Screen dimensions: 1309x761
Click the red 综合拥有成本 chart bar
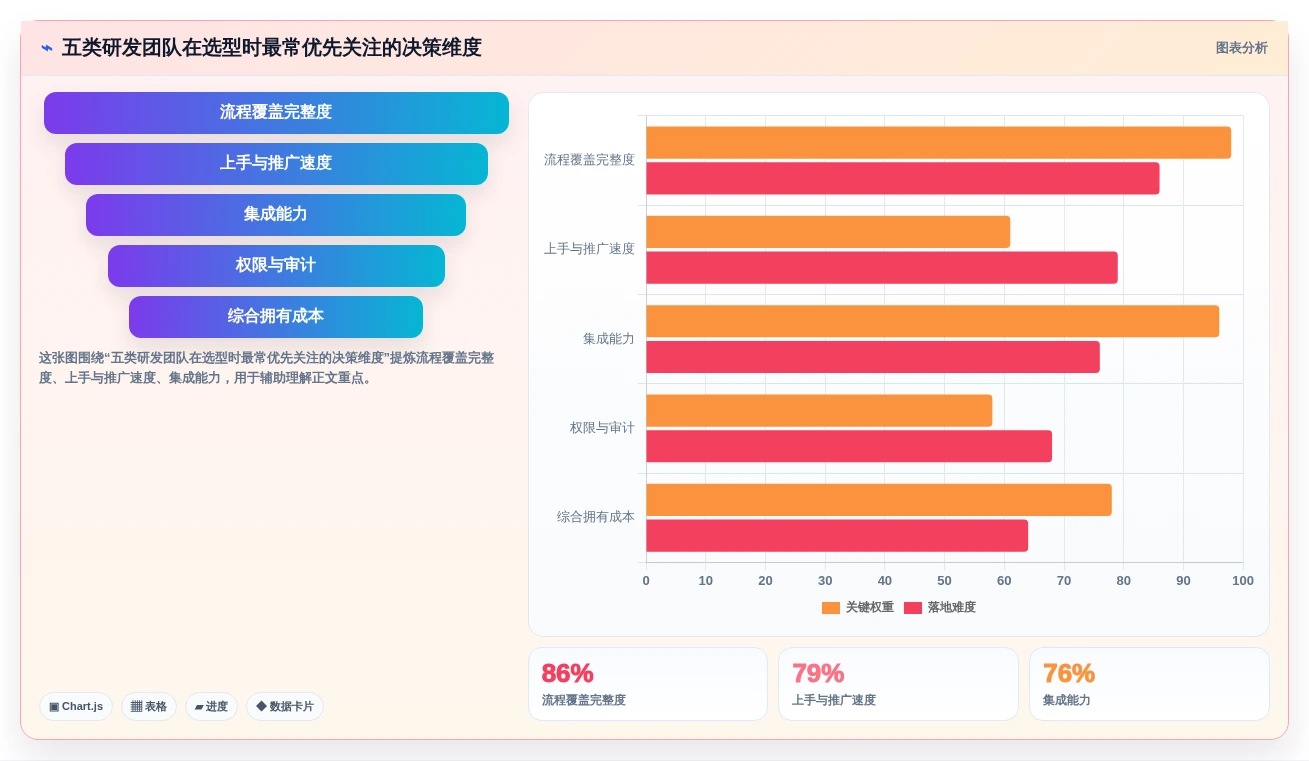point(837,535)
